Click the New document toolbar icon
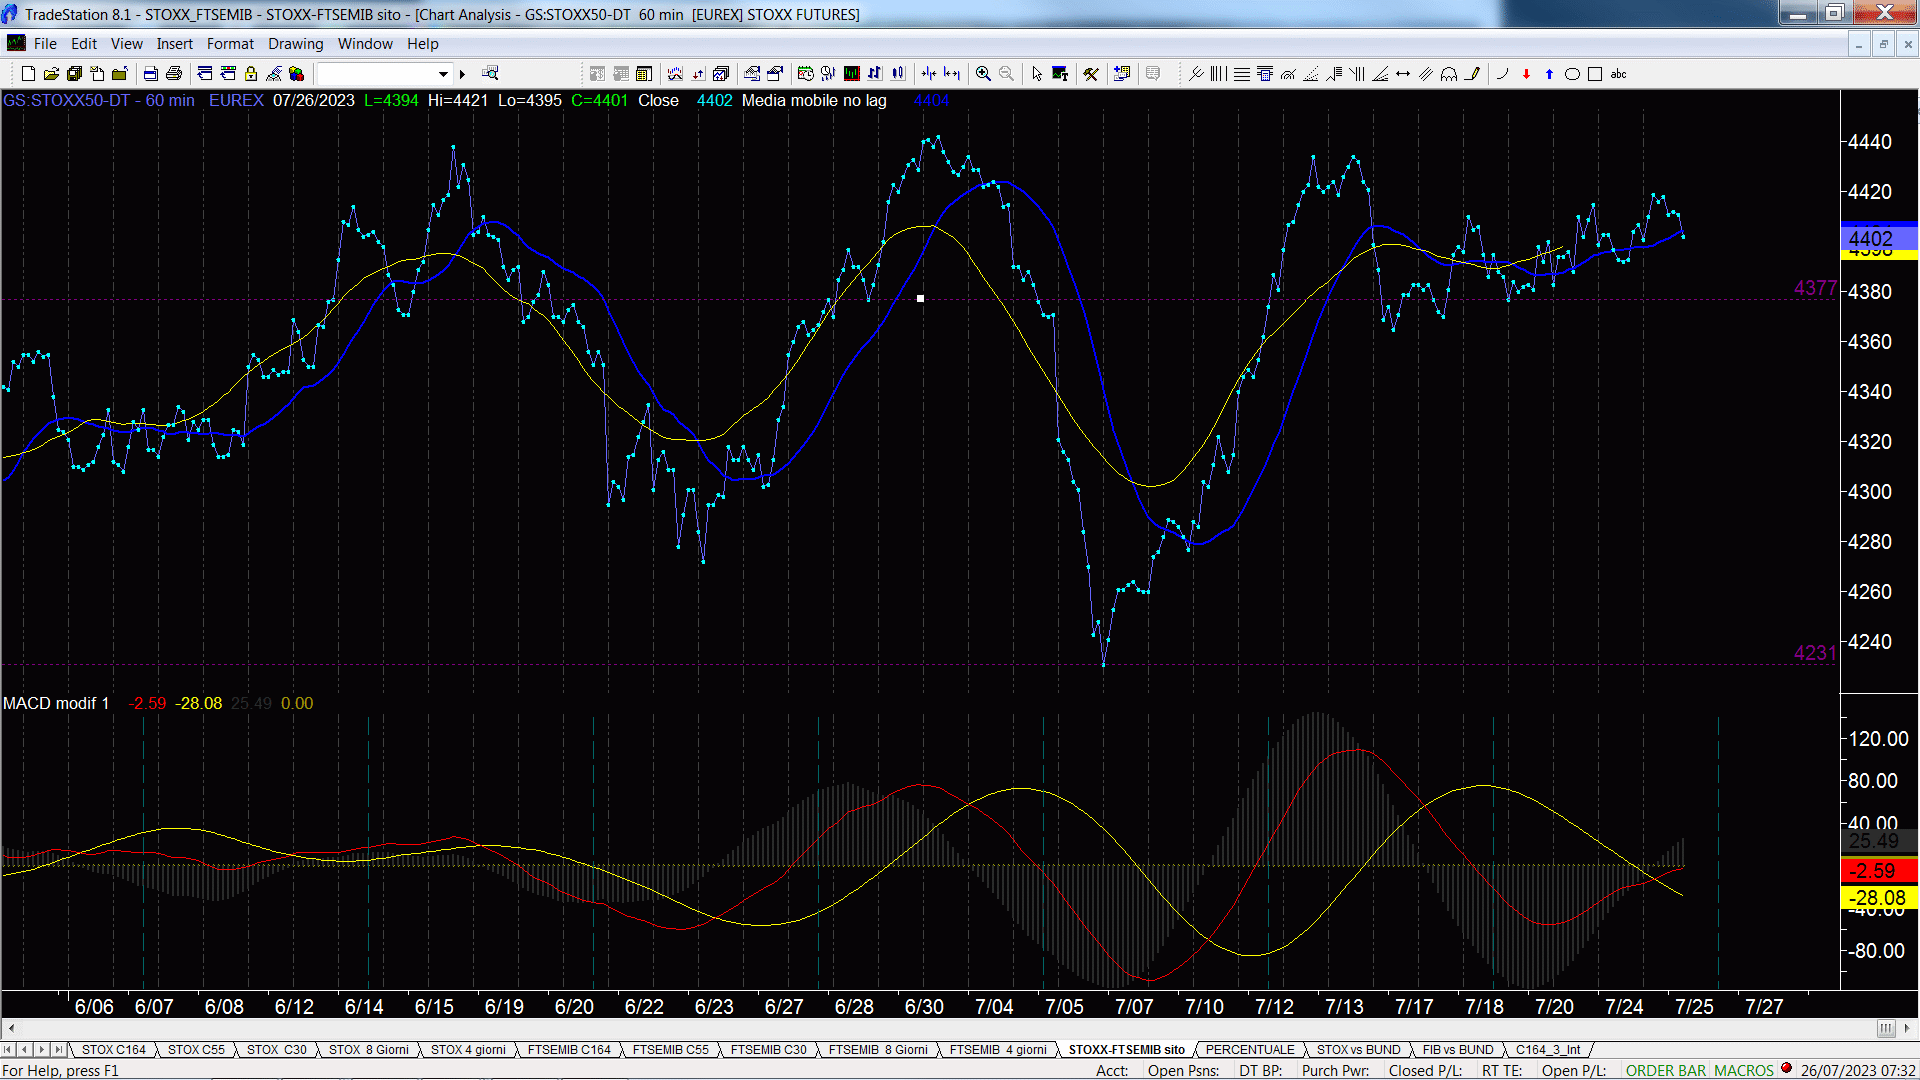1920x1080 pixels. click(x=28, y=74)
